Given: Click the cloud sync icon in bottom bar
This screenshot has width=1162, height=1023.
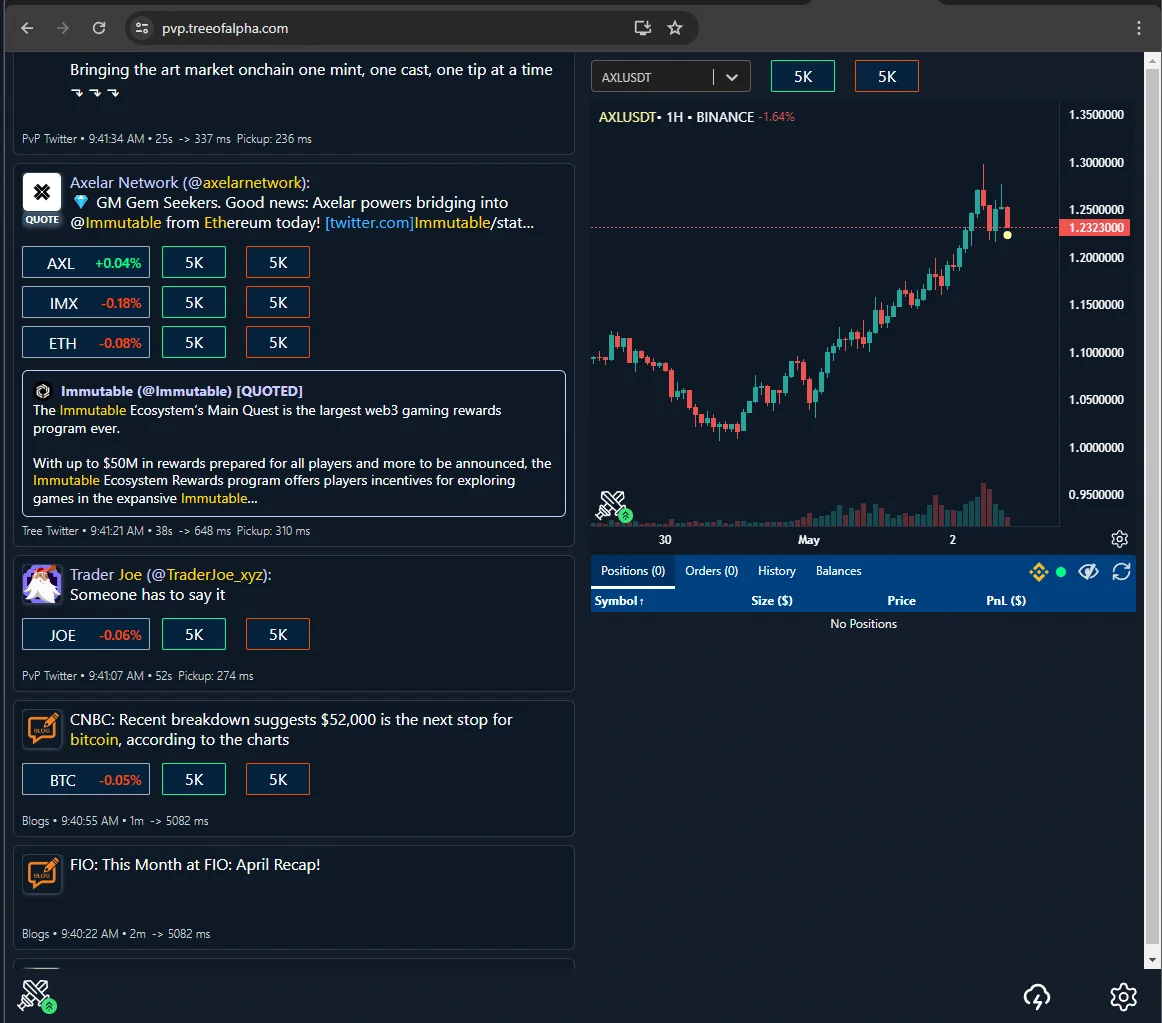Looking at the screenshot, I should coord(1037,997).
